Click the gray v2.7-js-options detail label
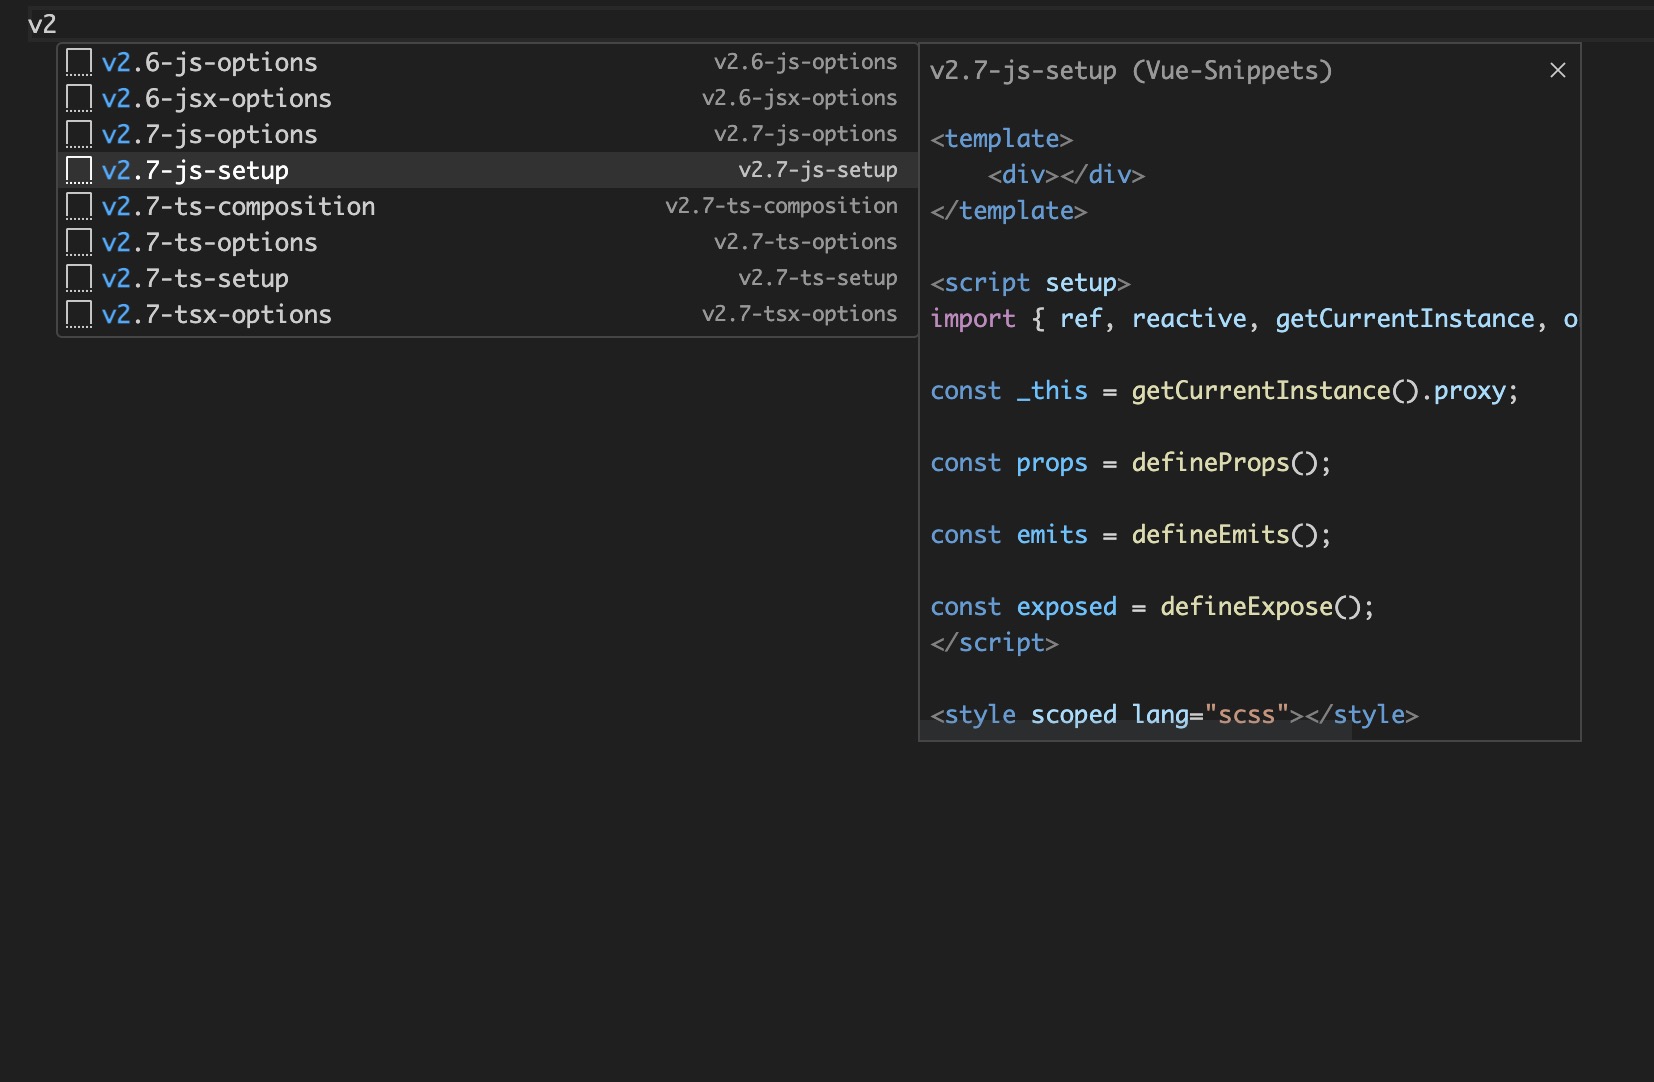Image resolution: width=1654 pixels, height=1082 pixels. point(805,134)
